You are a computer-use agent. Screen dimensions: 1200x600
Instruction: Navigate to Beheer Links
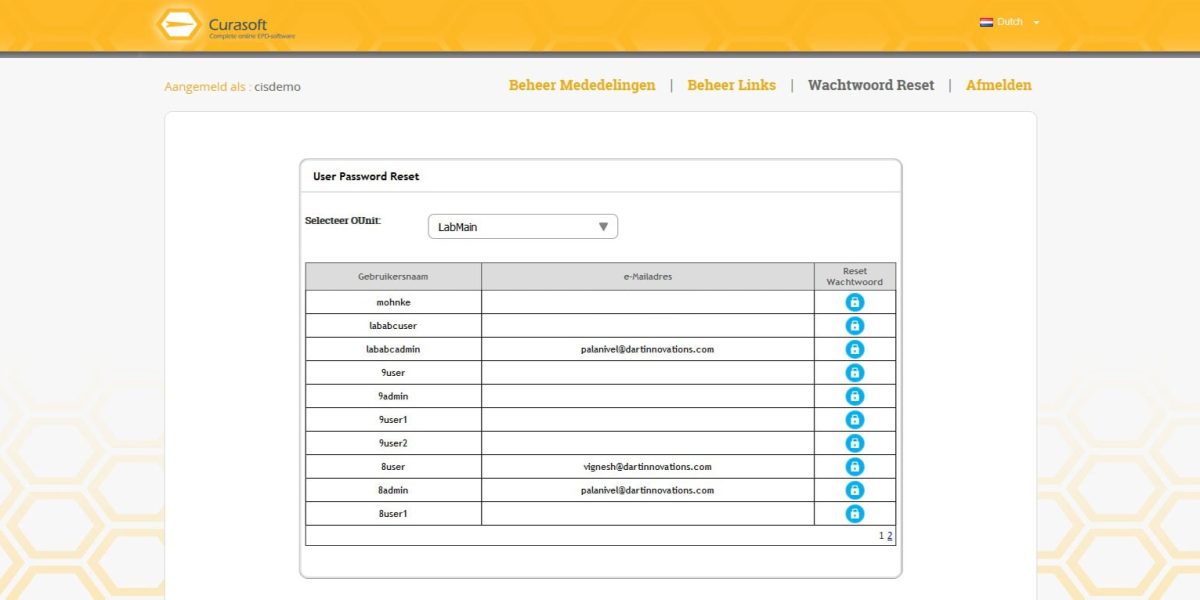(731, 85)
